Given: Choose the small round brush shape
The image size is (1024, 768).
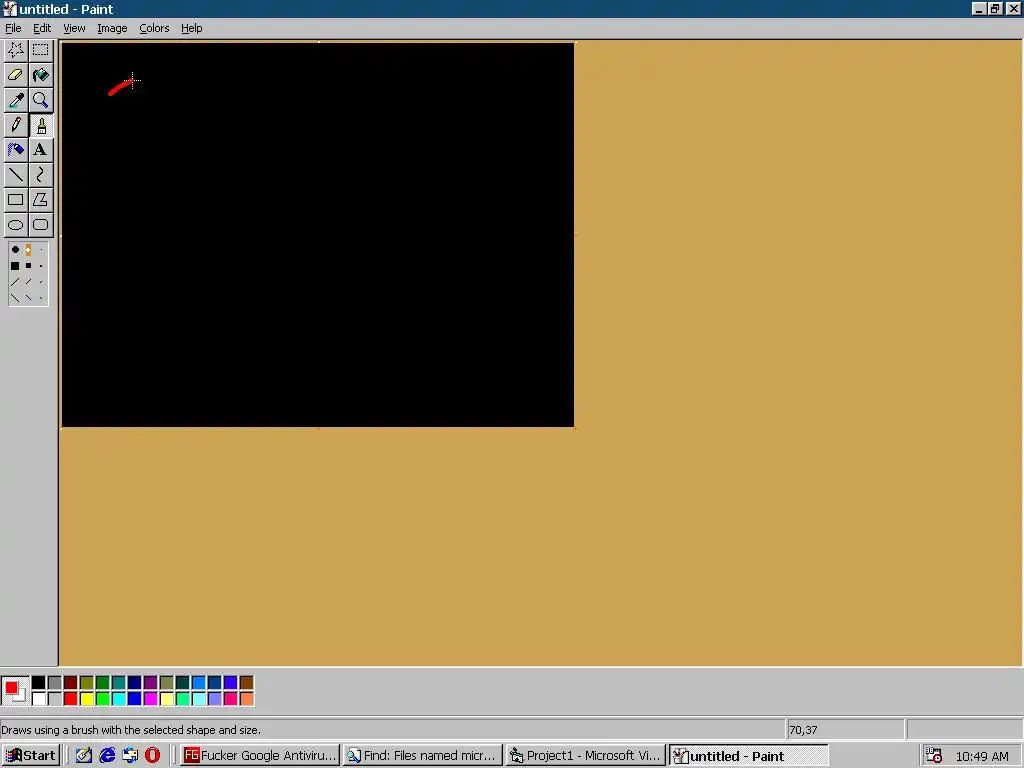Looking at the screenshot, I should point(41,249).
